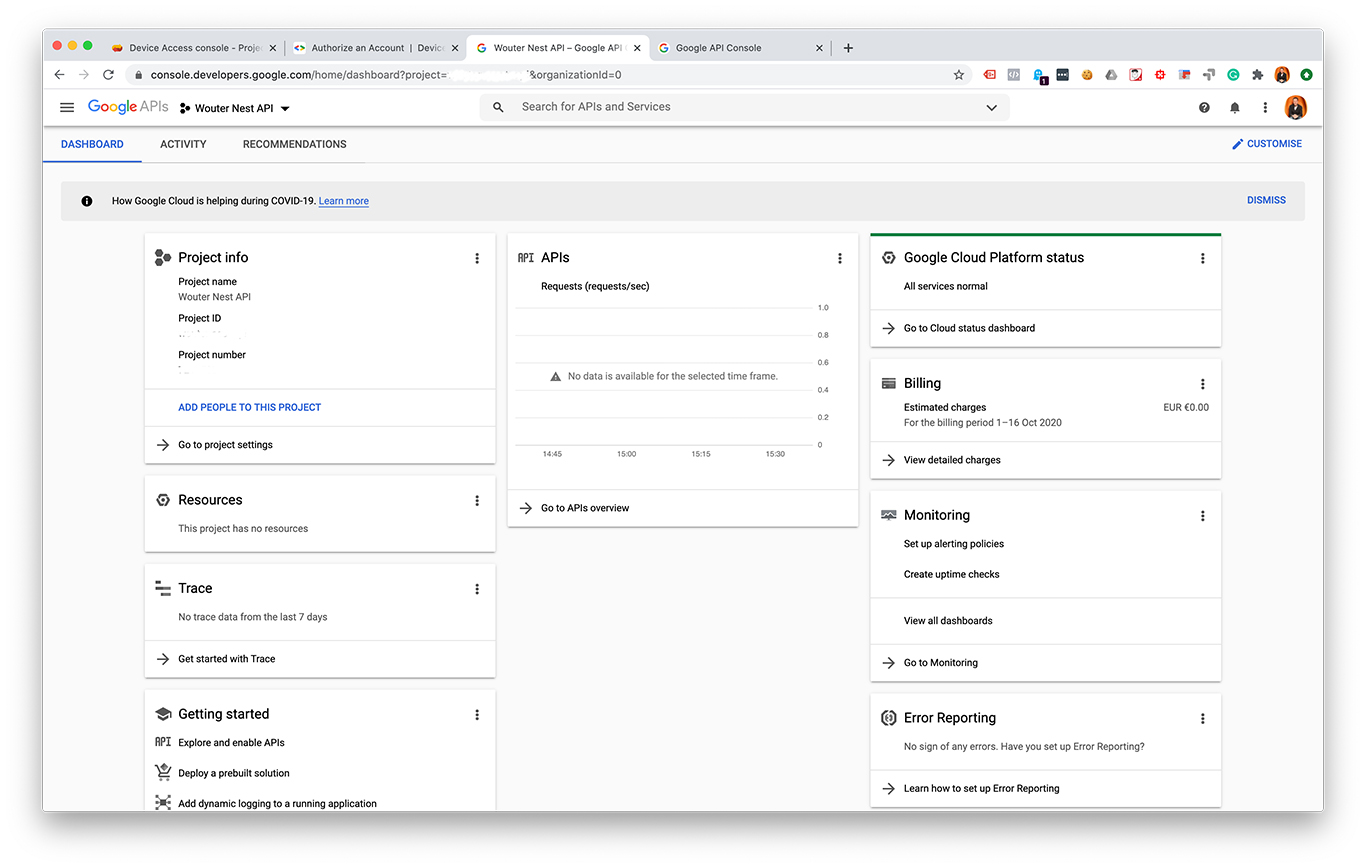Image resolution: width=1366 pixels, height=868 pixels.
Task: Open APIs card options menu
Action: pos(840,258)
